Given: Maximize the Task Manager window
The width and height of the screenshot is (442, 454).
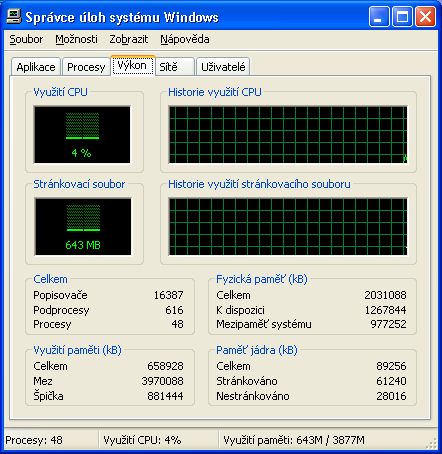Looking at the screenshot, I should click(402, 16).
